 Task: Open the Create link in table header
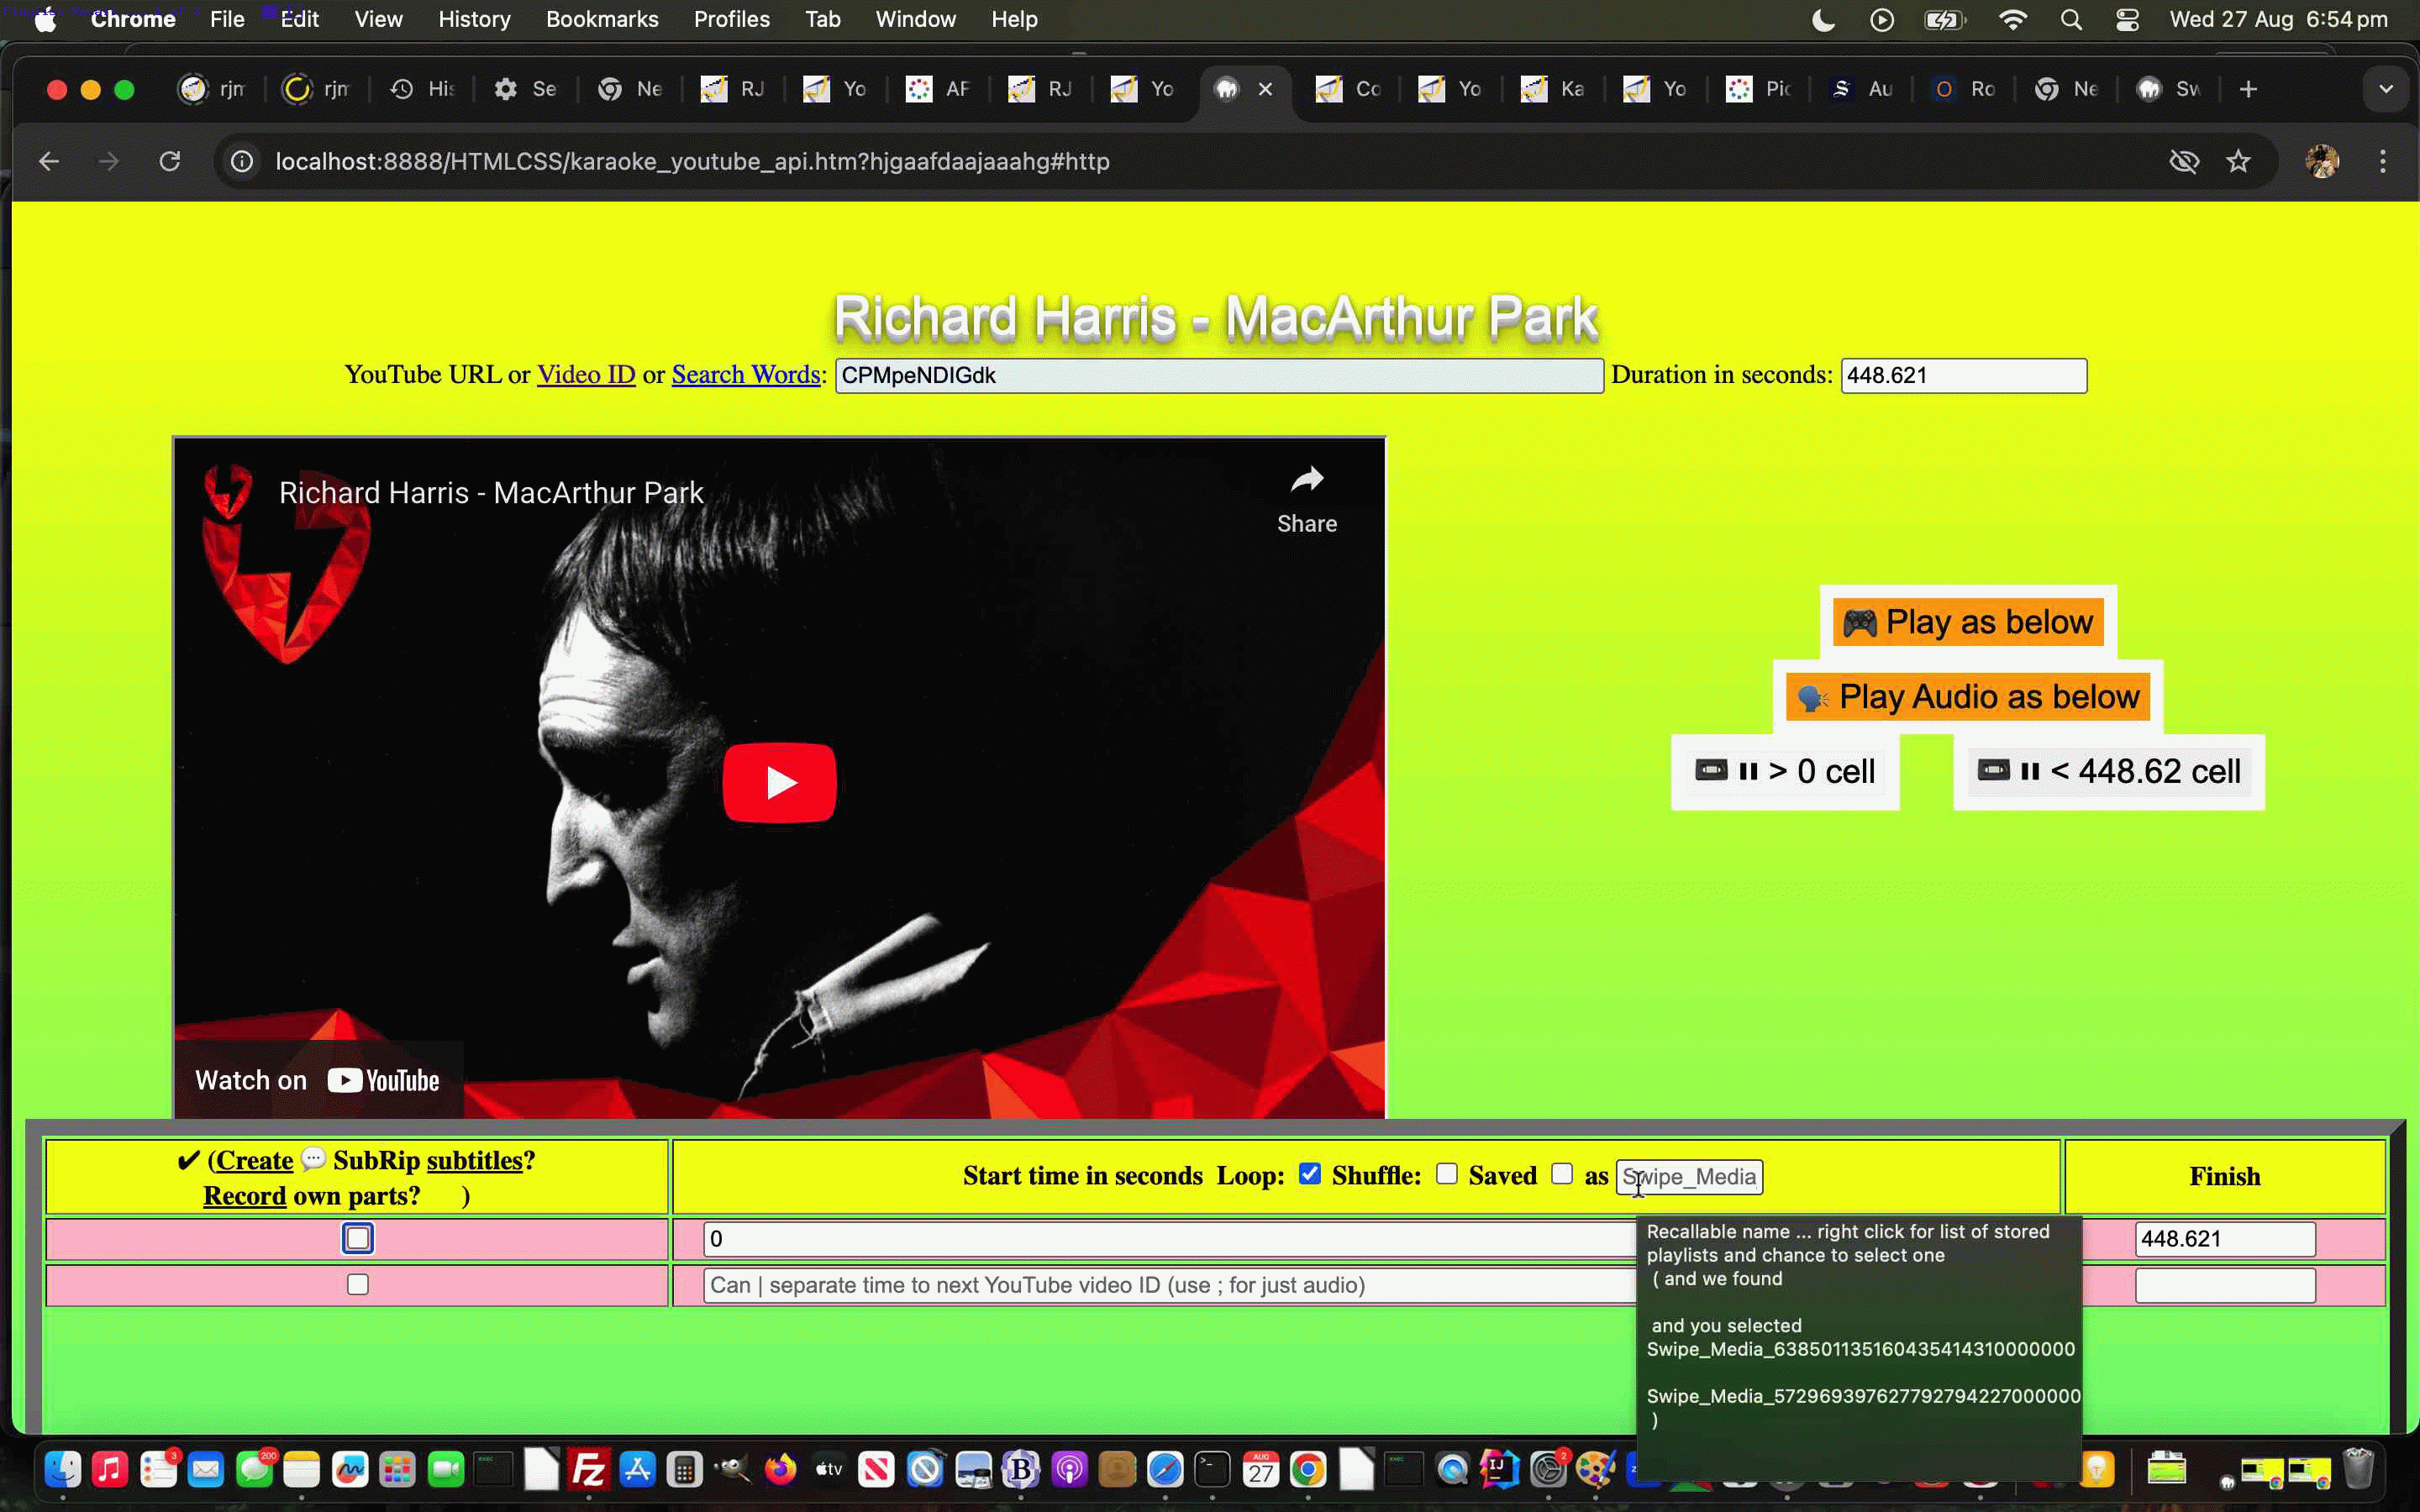tap(255, 1161)
